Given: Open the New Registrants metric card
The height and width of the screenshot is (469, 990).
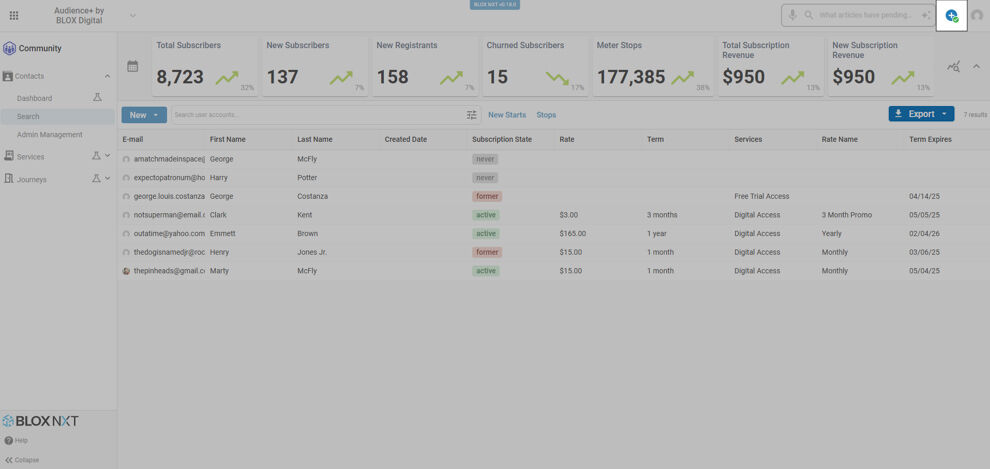Looking at the screenshot, I should pos(425,66).
